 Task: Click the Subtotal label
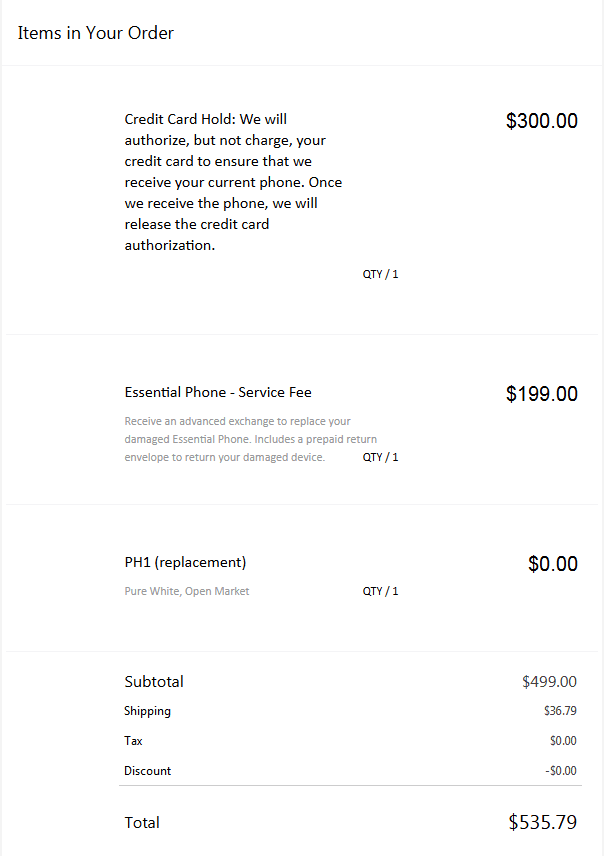tap(154, 681)
